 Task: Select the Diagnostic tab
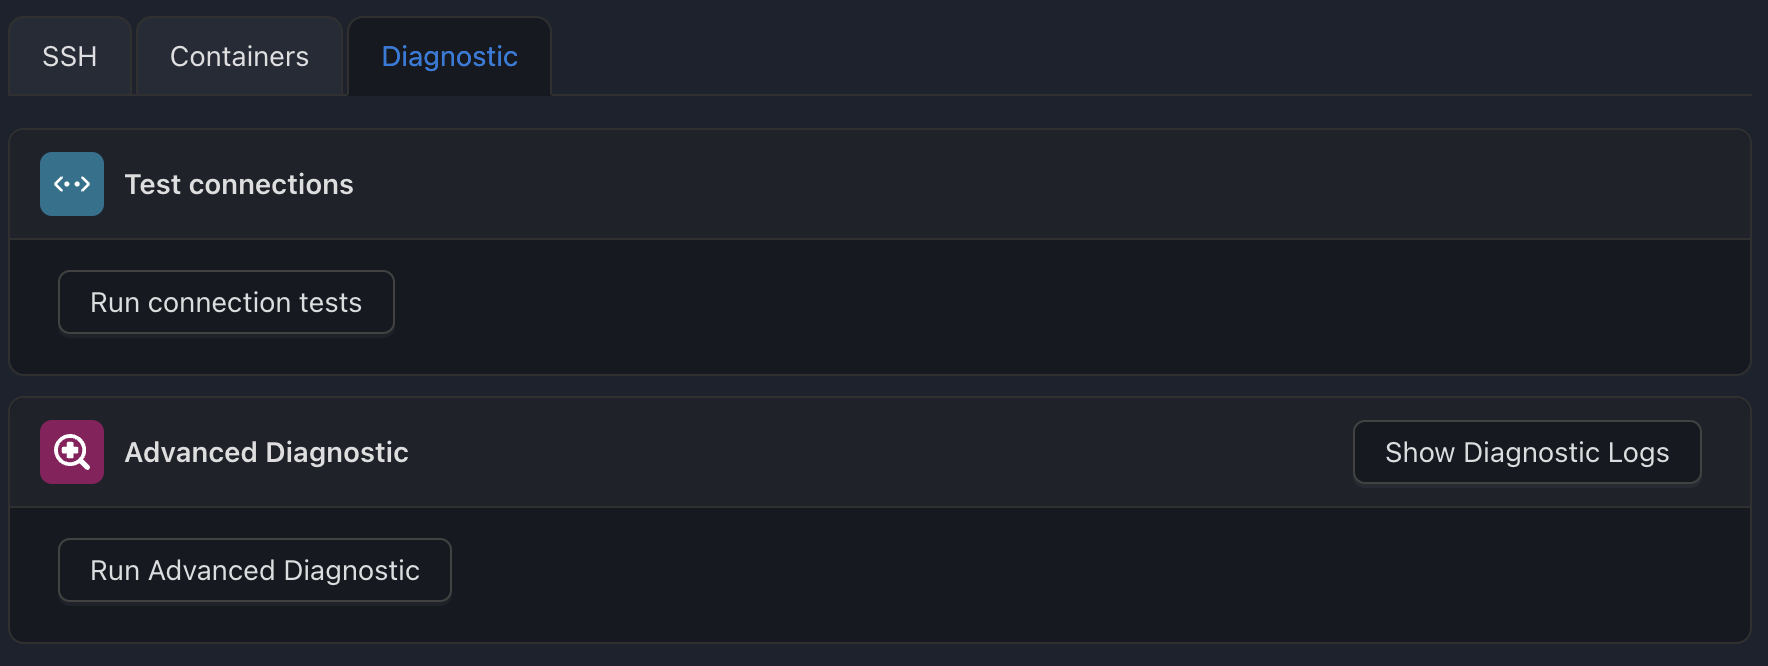click(450, 56)
